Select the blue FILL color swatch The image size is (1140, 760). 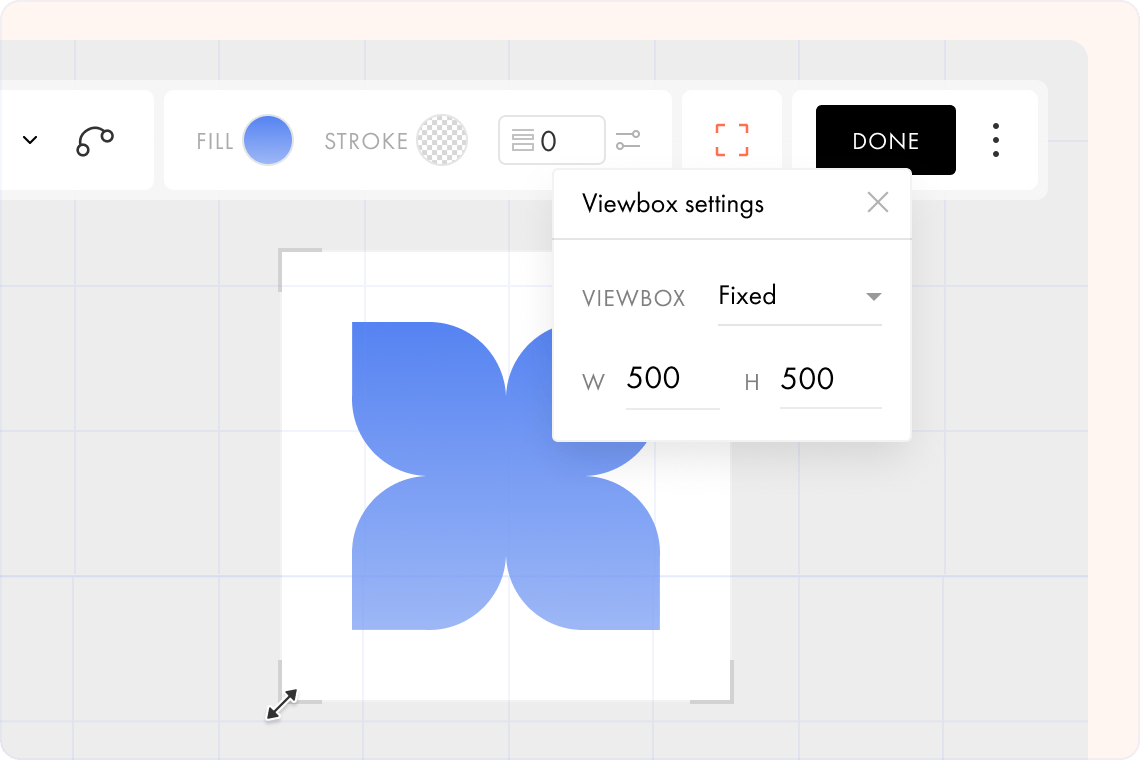click(x=267, y=140)
